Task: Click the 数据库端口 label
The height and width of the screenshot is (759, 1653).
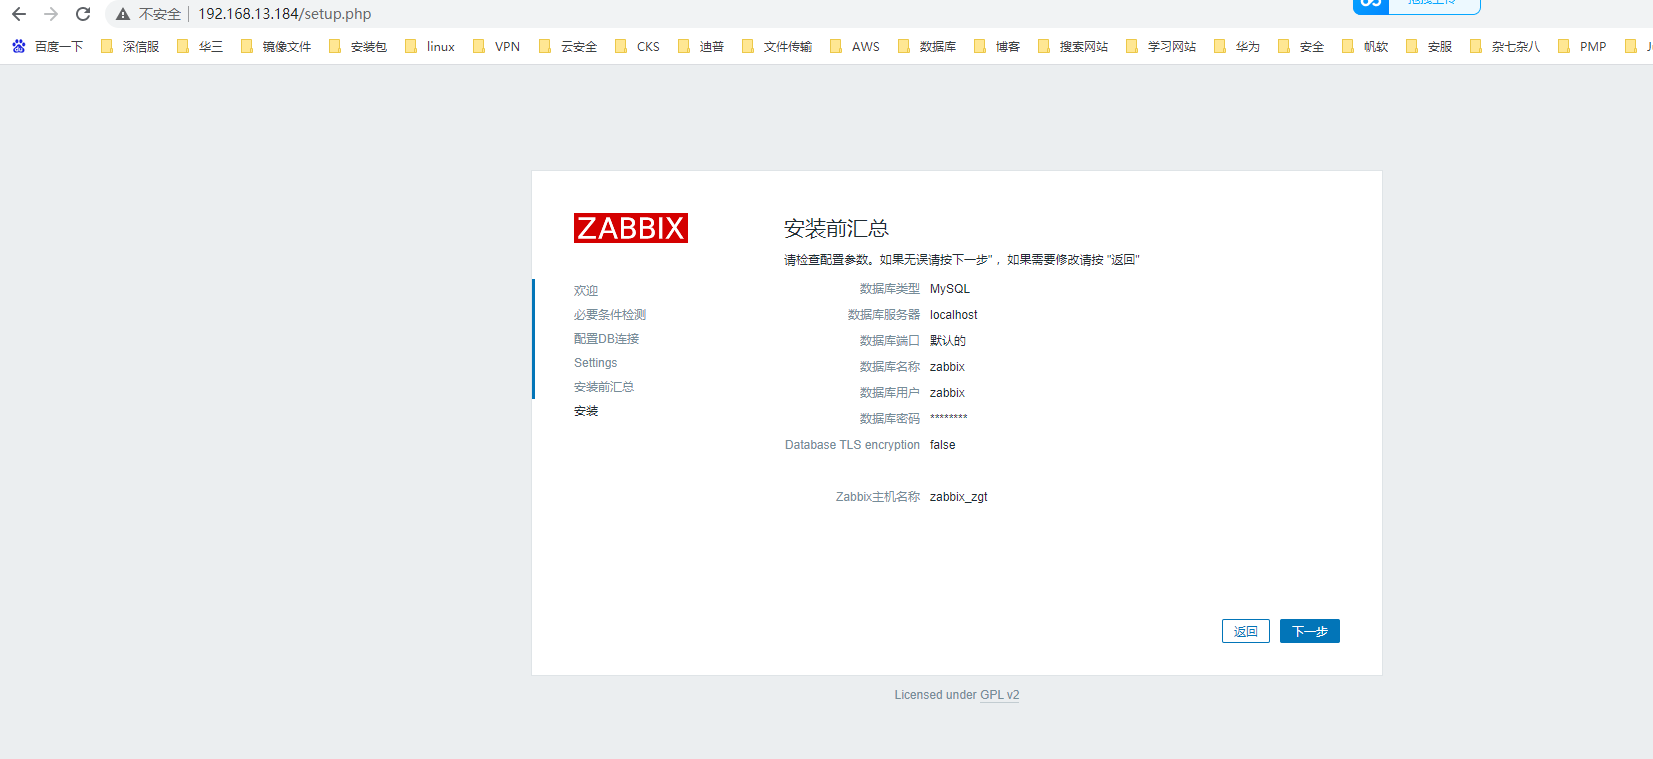Action: tap(890, 341)
